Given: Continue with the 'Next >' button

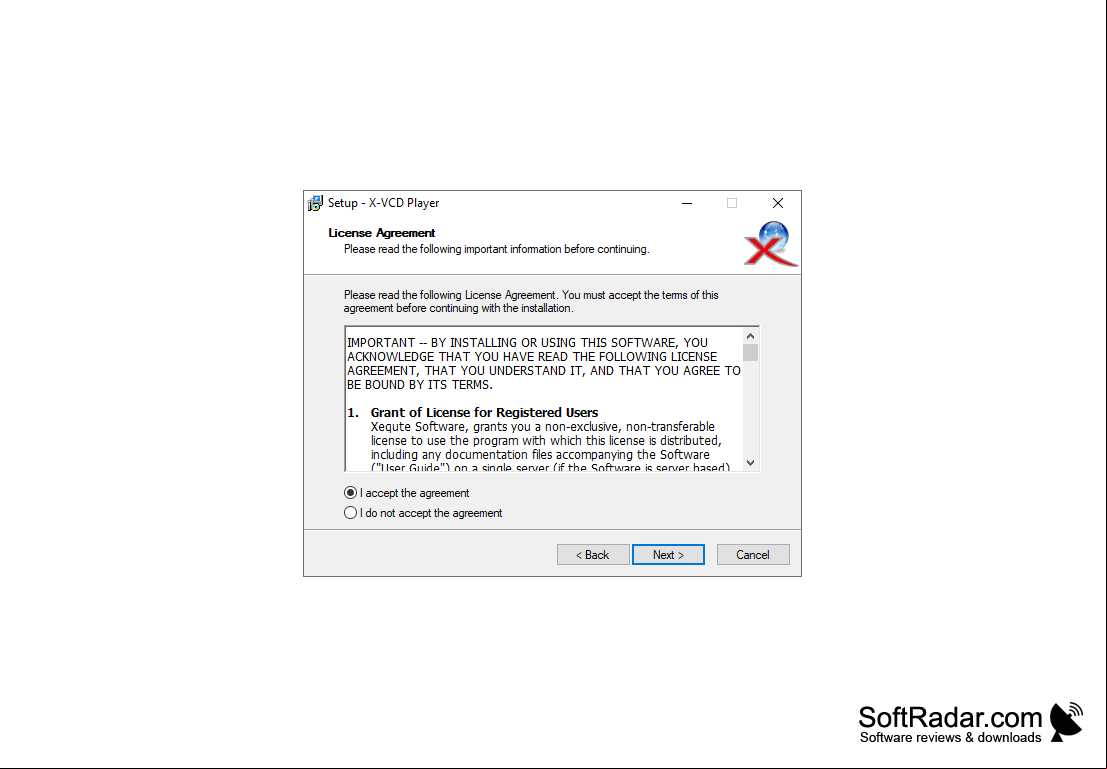Looking at the screenshot, I should 668,554.
